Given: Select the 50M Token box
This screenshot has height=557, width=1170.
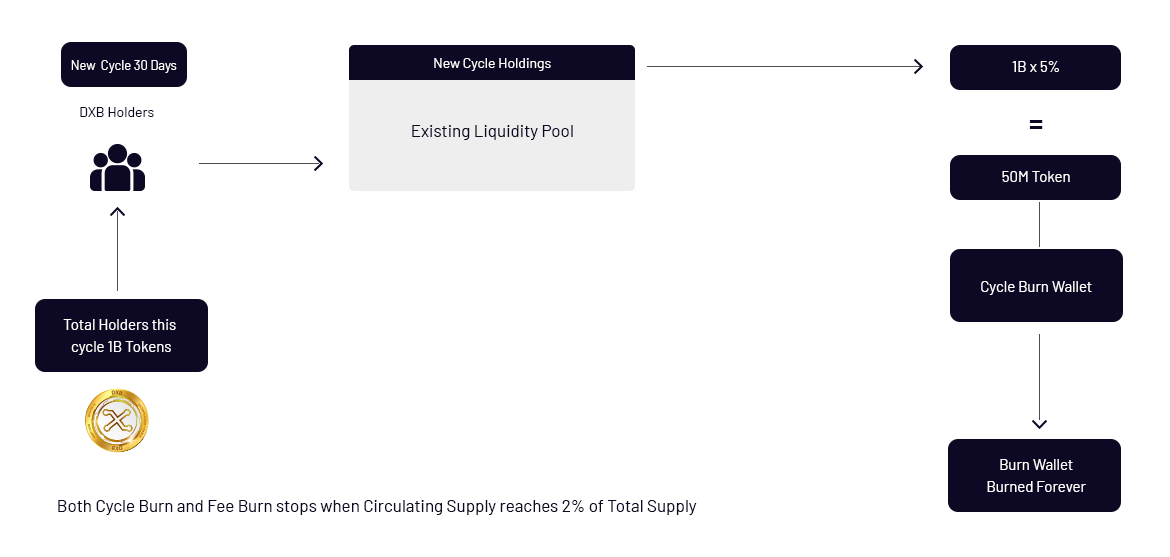Looking at the screenshot, I should point(1035,177).
